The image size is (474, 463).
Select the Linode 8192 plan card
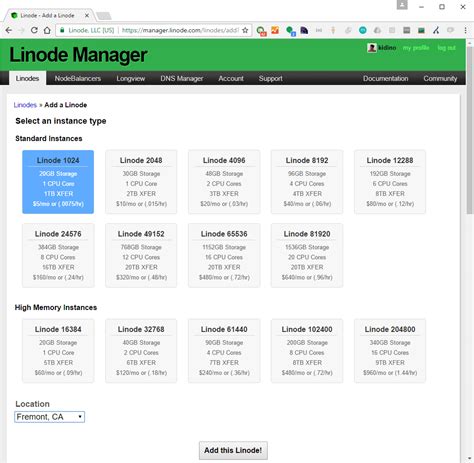pos(307,182)
